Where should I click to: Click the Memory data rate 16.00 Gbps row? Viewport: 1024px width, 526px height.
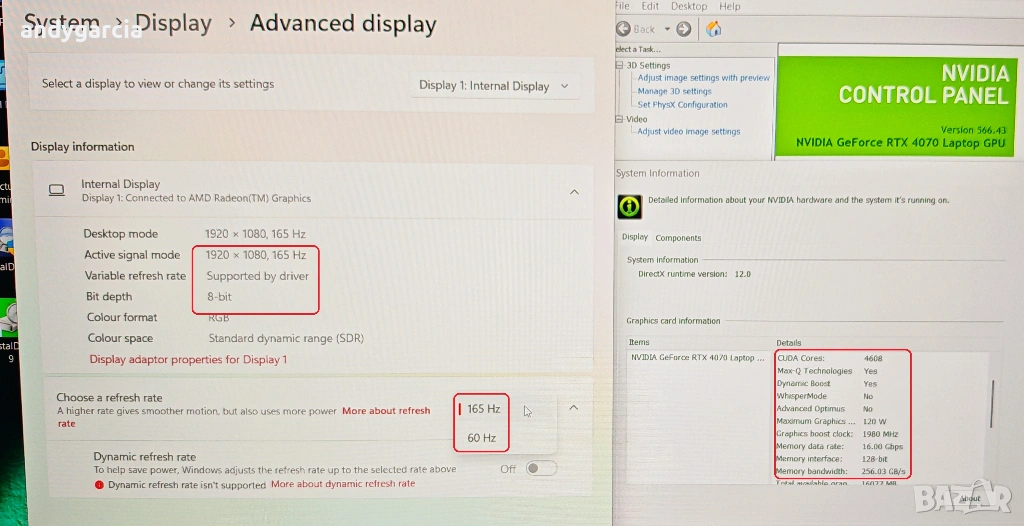coord(840,446)
